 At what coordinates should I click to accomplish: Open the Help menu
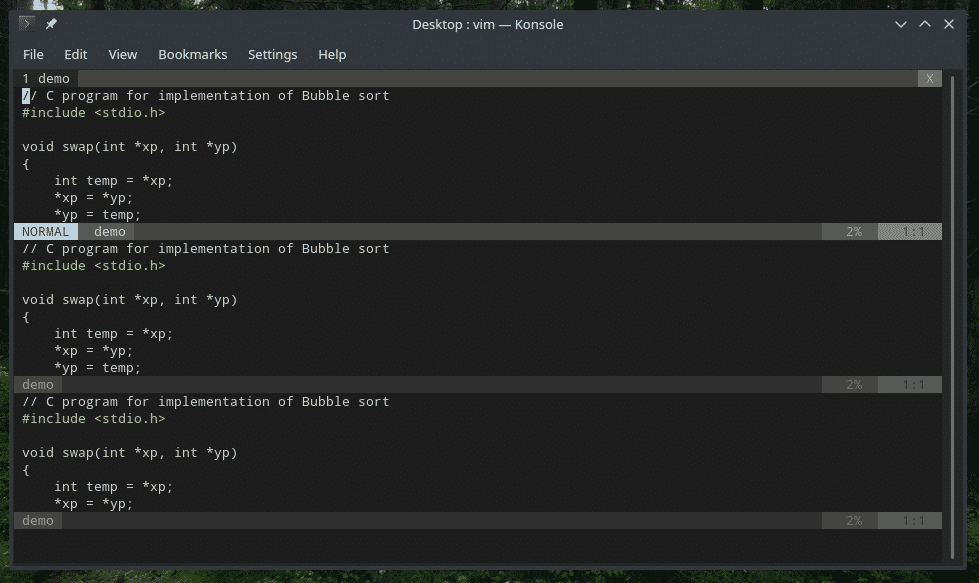[x=332, y=54]
